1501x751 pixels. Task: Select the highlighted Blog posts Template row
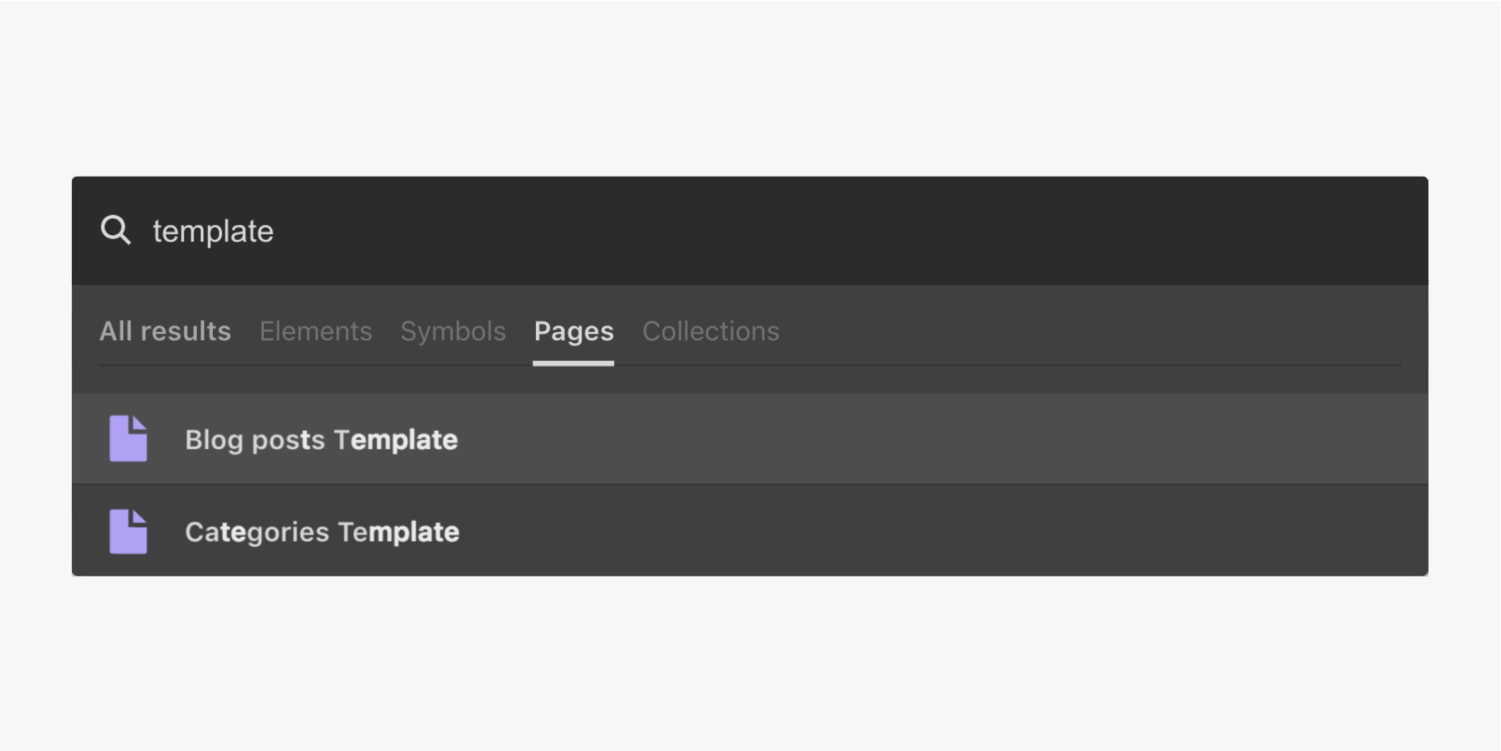(x=750, y=439)
